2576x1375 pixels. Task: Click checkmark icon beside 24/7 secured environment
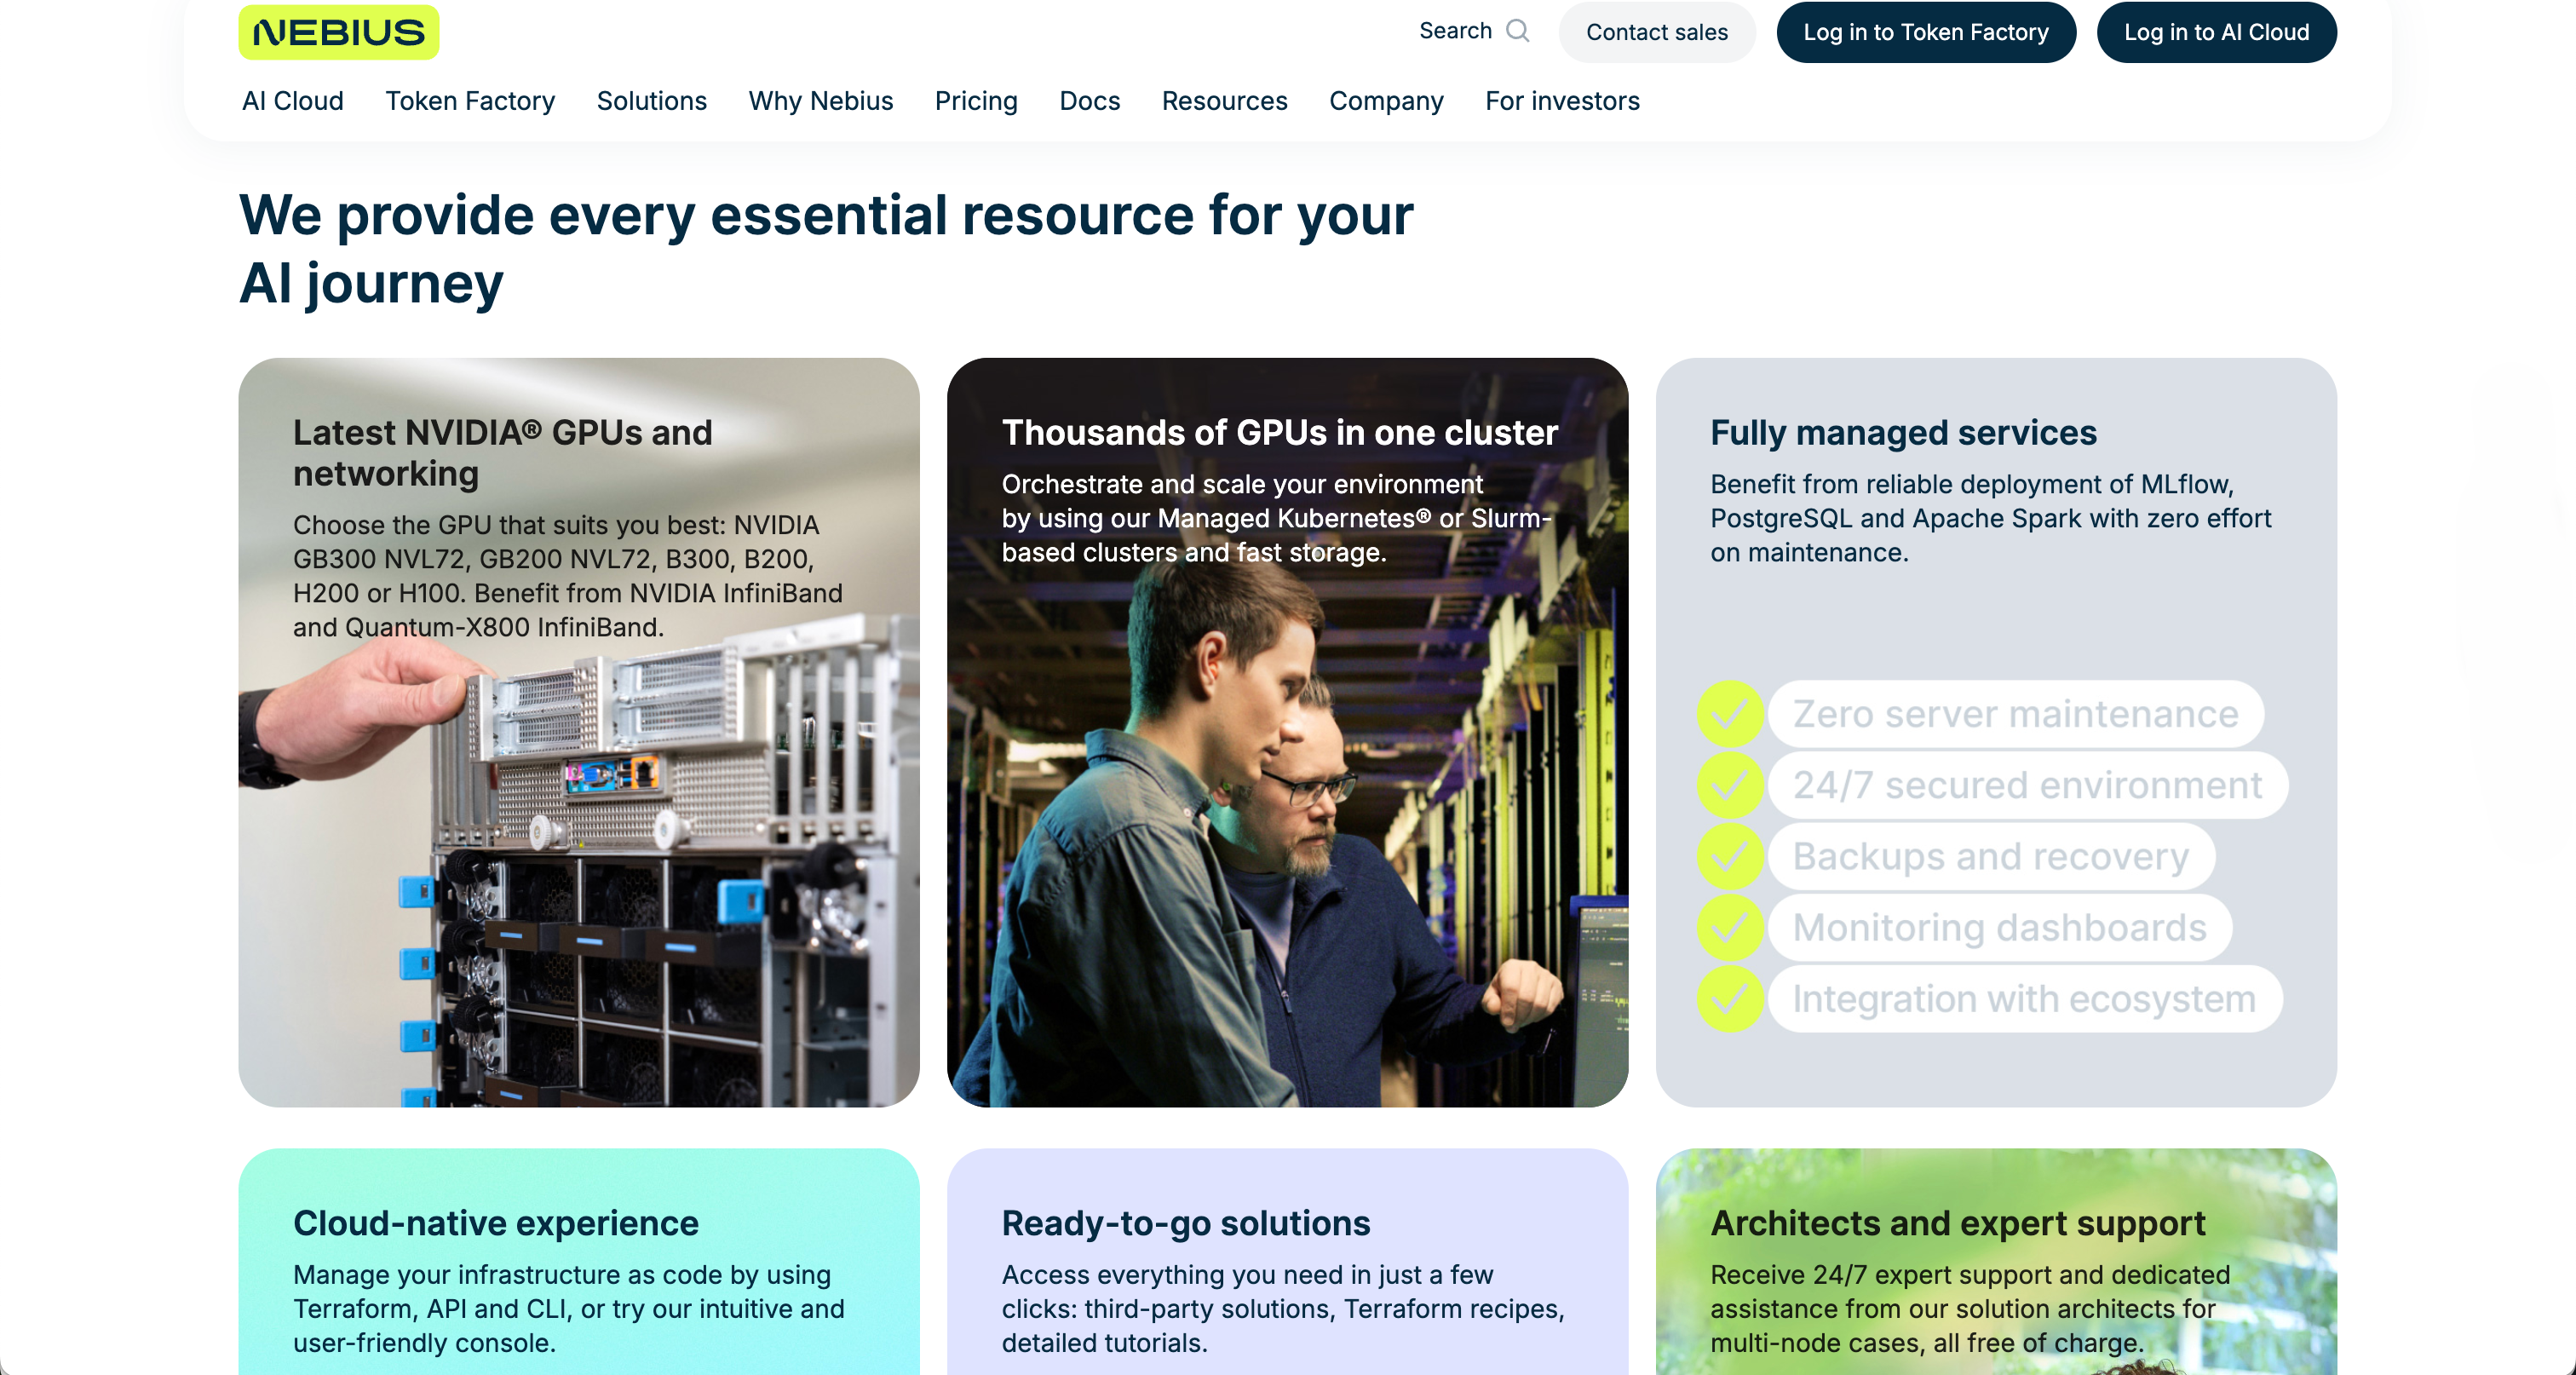[x=1730, y=785]
